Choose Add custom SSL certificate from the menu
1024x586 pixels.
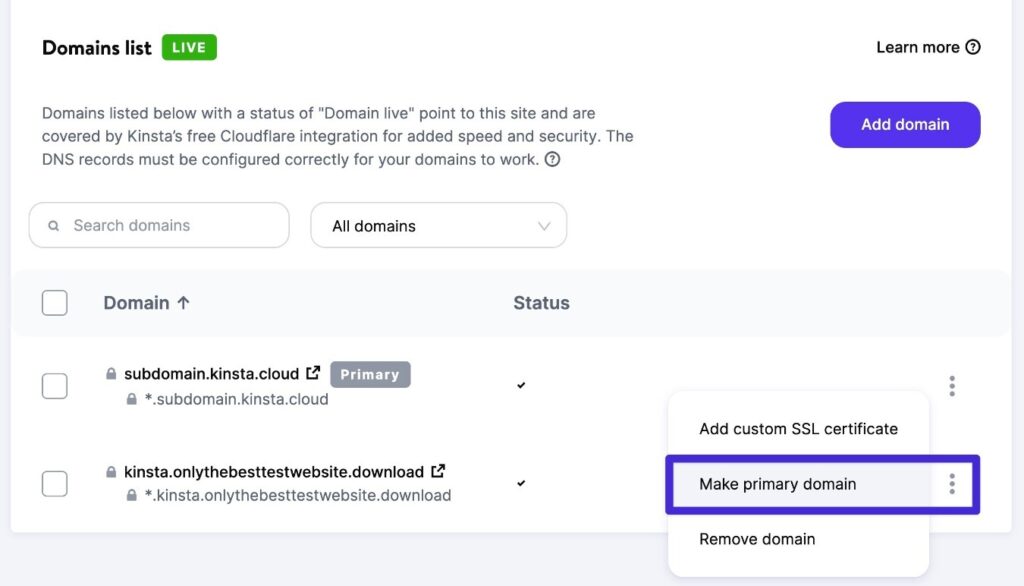point(798,428)
